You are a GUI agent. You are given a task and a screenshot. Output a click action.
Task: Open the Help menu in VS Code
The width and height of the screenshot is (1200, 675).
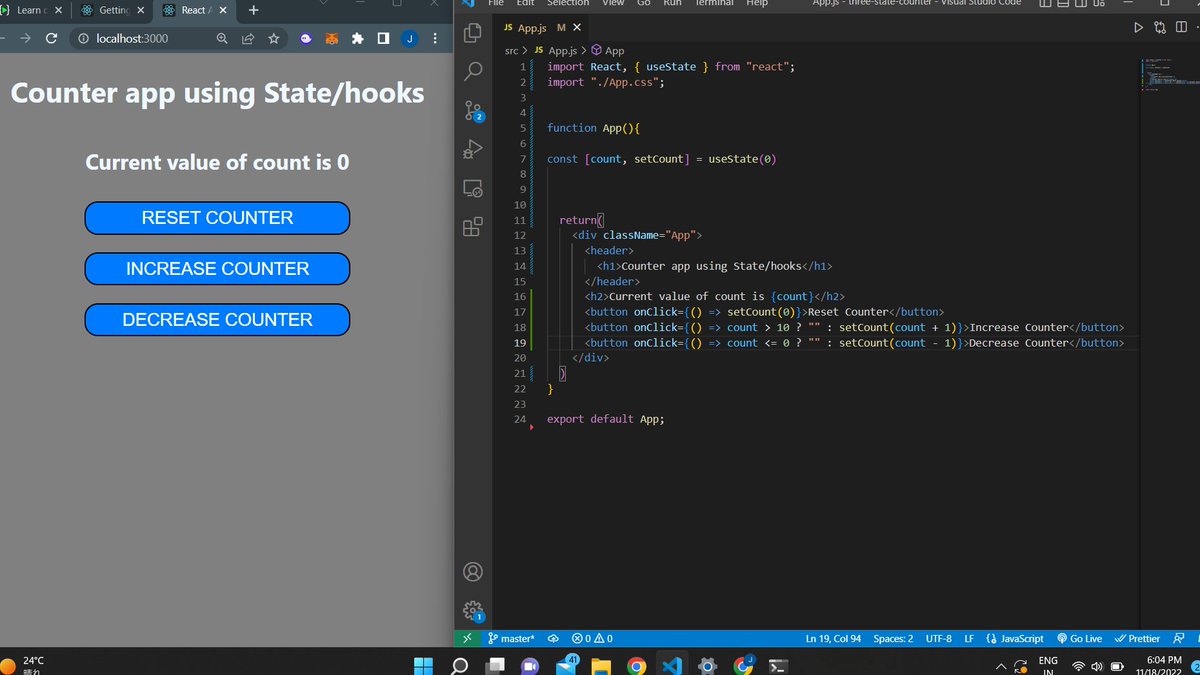tap(757, 3)
